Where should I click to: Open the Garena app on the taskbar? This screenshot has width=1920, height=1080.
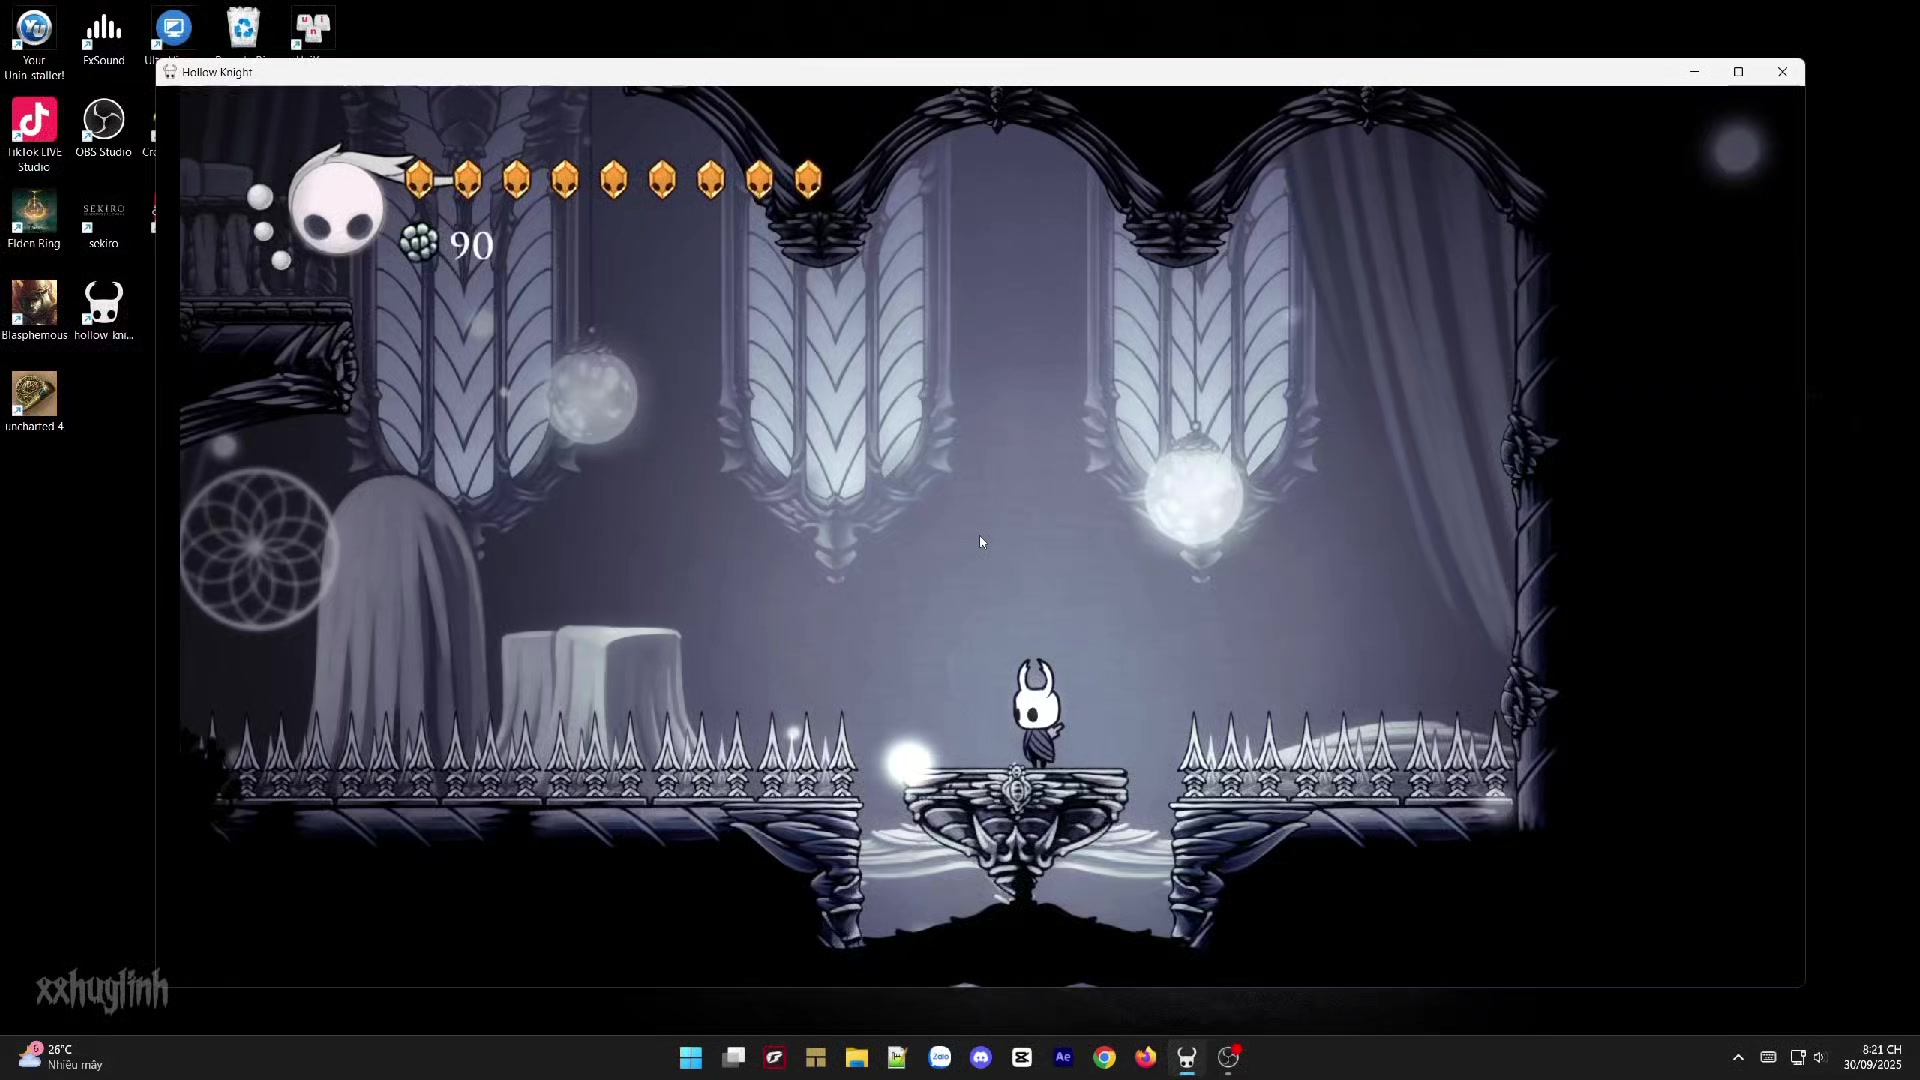pos(774,1058)
